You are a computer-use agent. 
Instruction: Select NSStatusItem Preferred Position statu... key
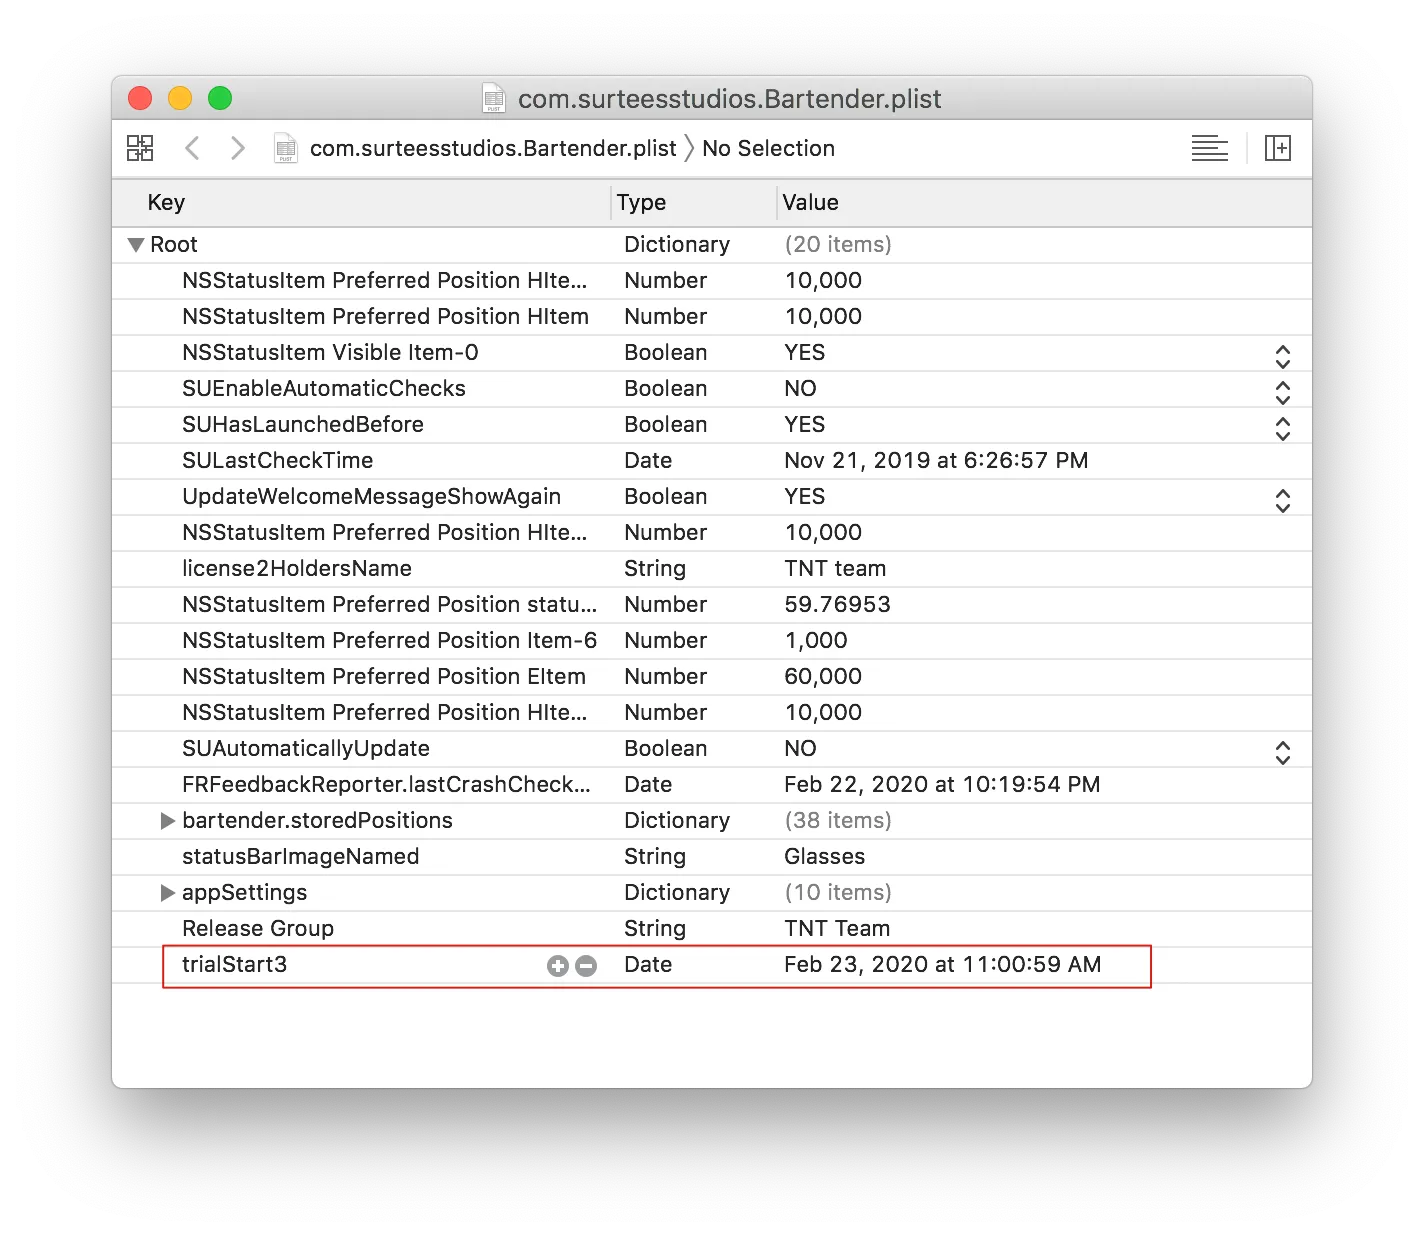389,604
